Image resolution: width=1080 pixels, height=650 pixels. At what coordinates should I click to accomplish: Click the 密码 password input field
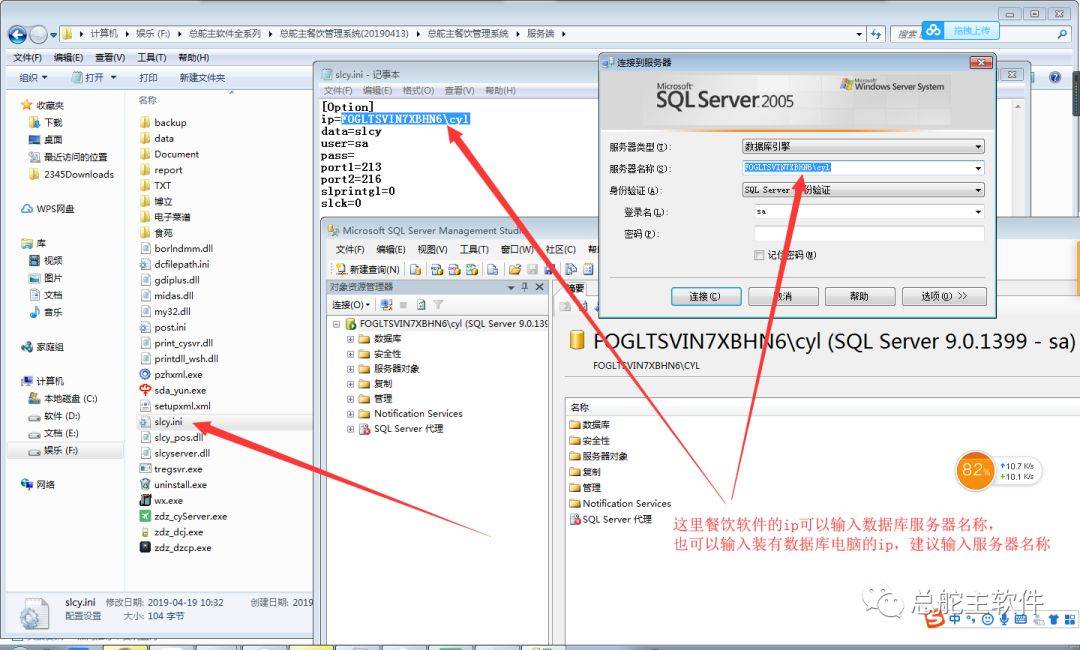[869, 233]
